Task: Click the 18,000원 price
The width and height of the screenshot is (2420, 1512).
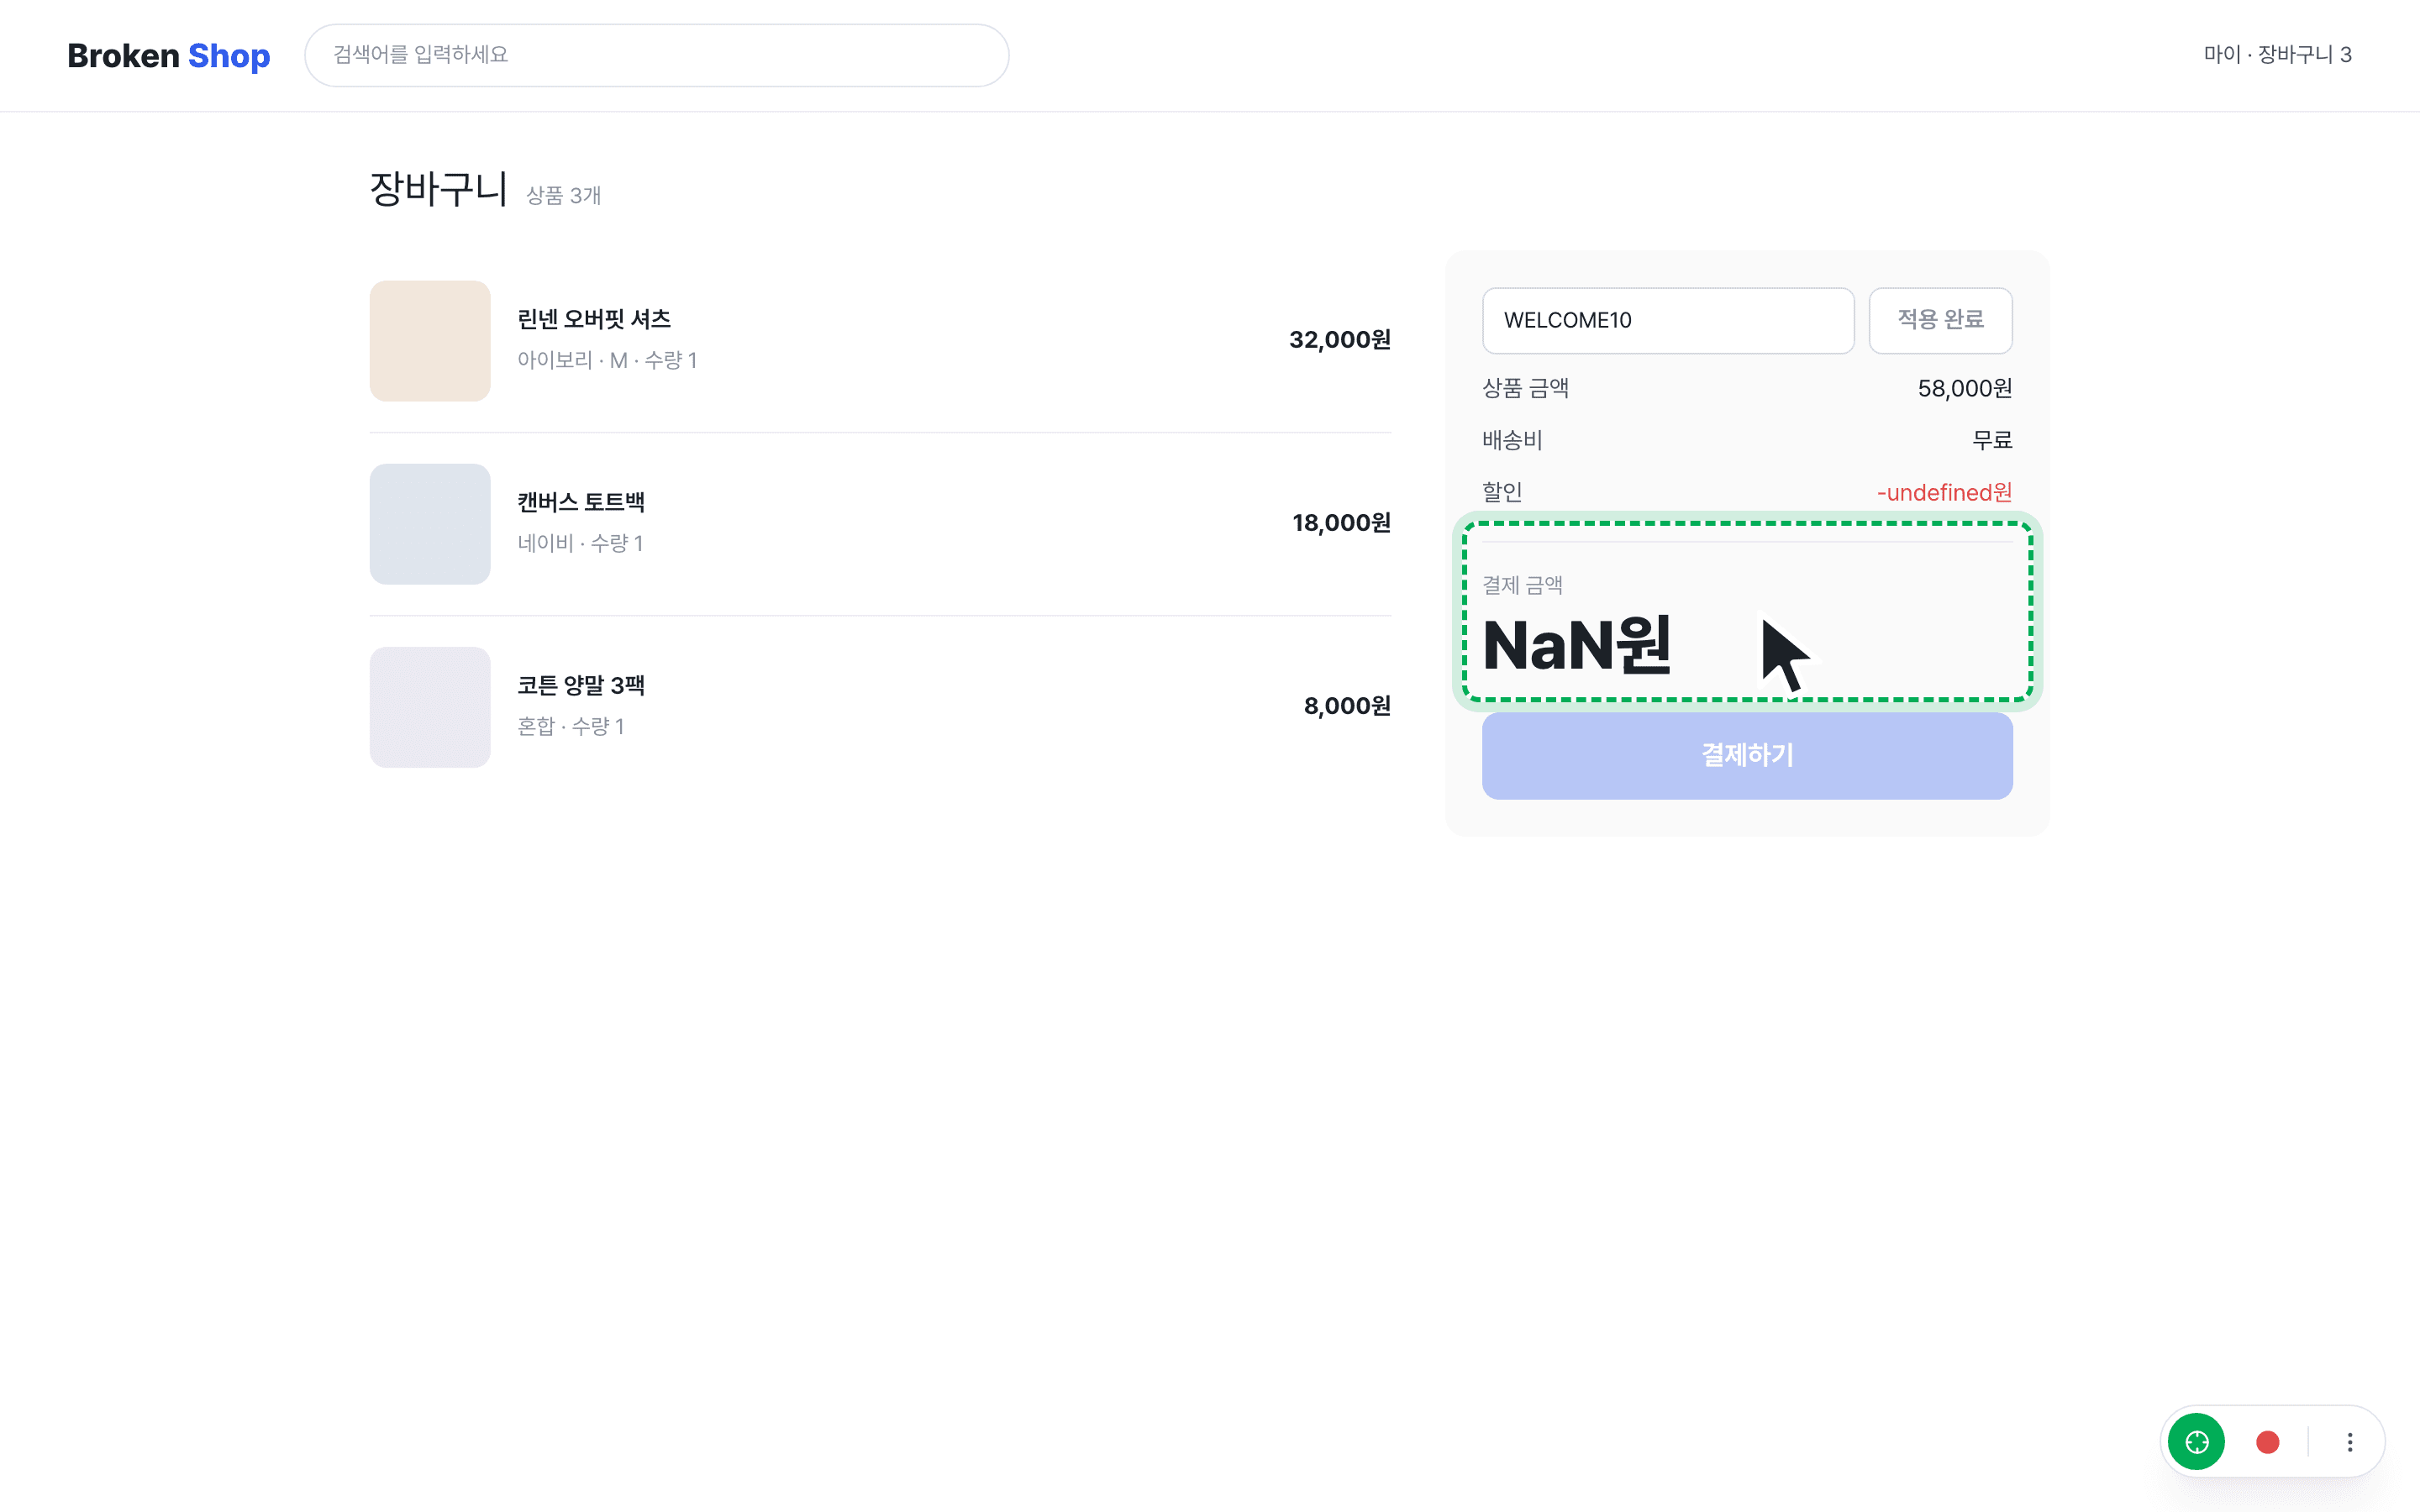Action: 1341,523
